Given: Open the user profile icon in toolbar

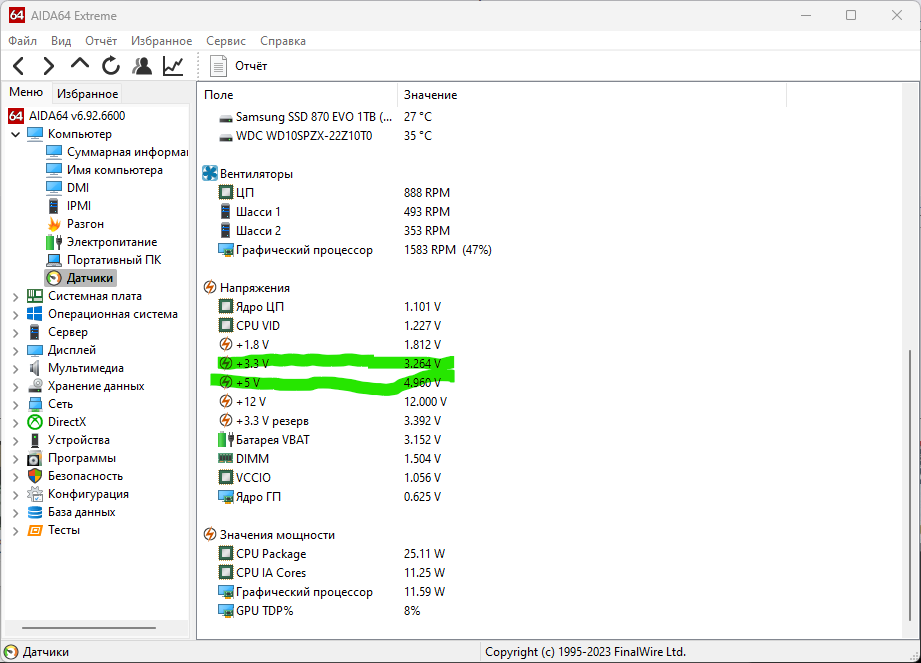Looking at the screenshot, I should tap(142, 66).
